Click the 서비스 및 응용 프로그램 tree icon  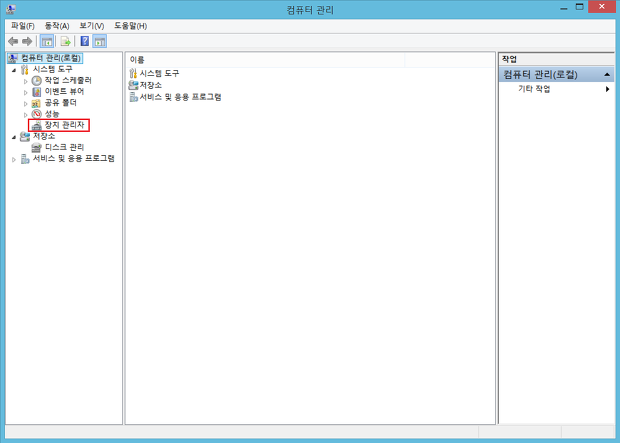tap(25, 159)
